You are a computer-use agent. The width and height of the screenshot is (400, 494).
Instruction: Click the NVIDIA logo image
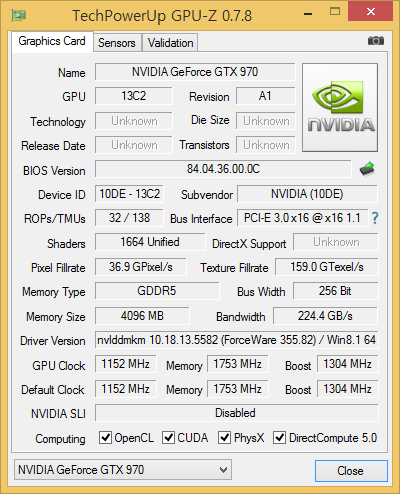coord(340,107)
